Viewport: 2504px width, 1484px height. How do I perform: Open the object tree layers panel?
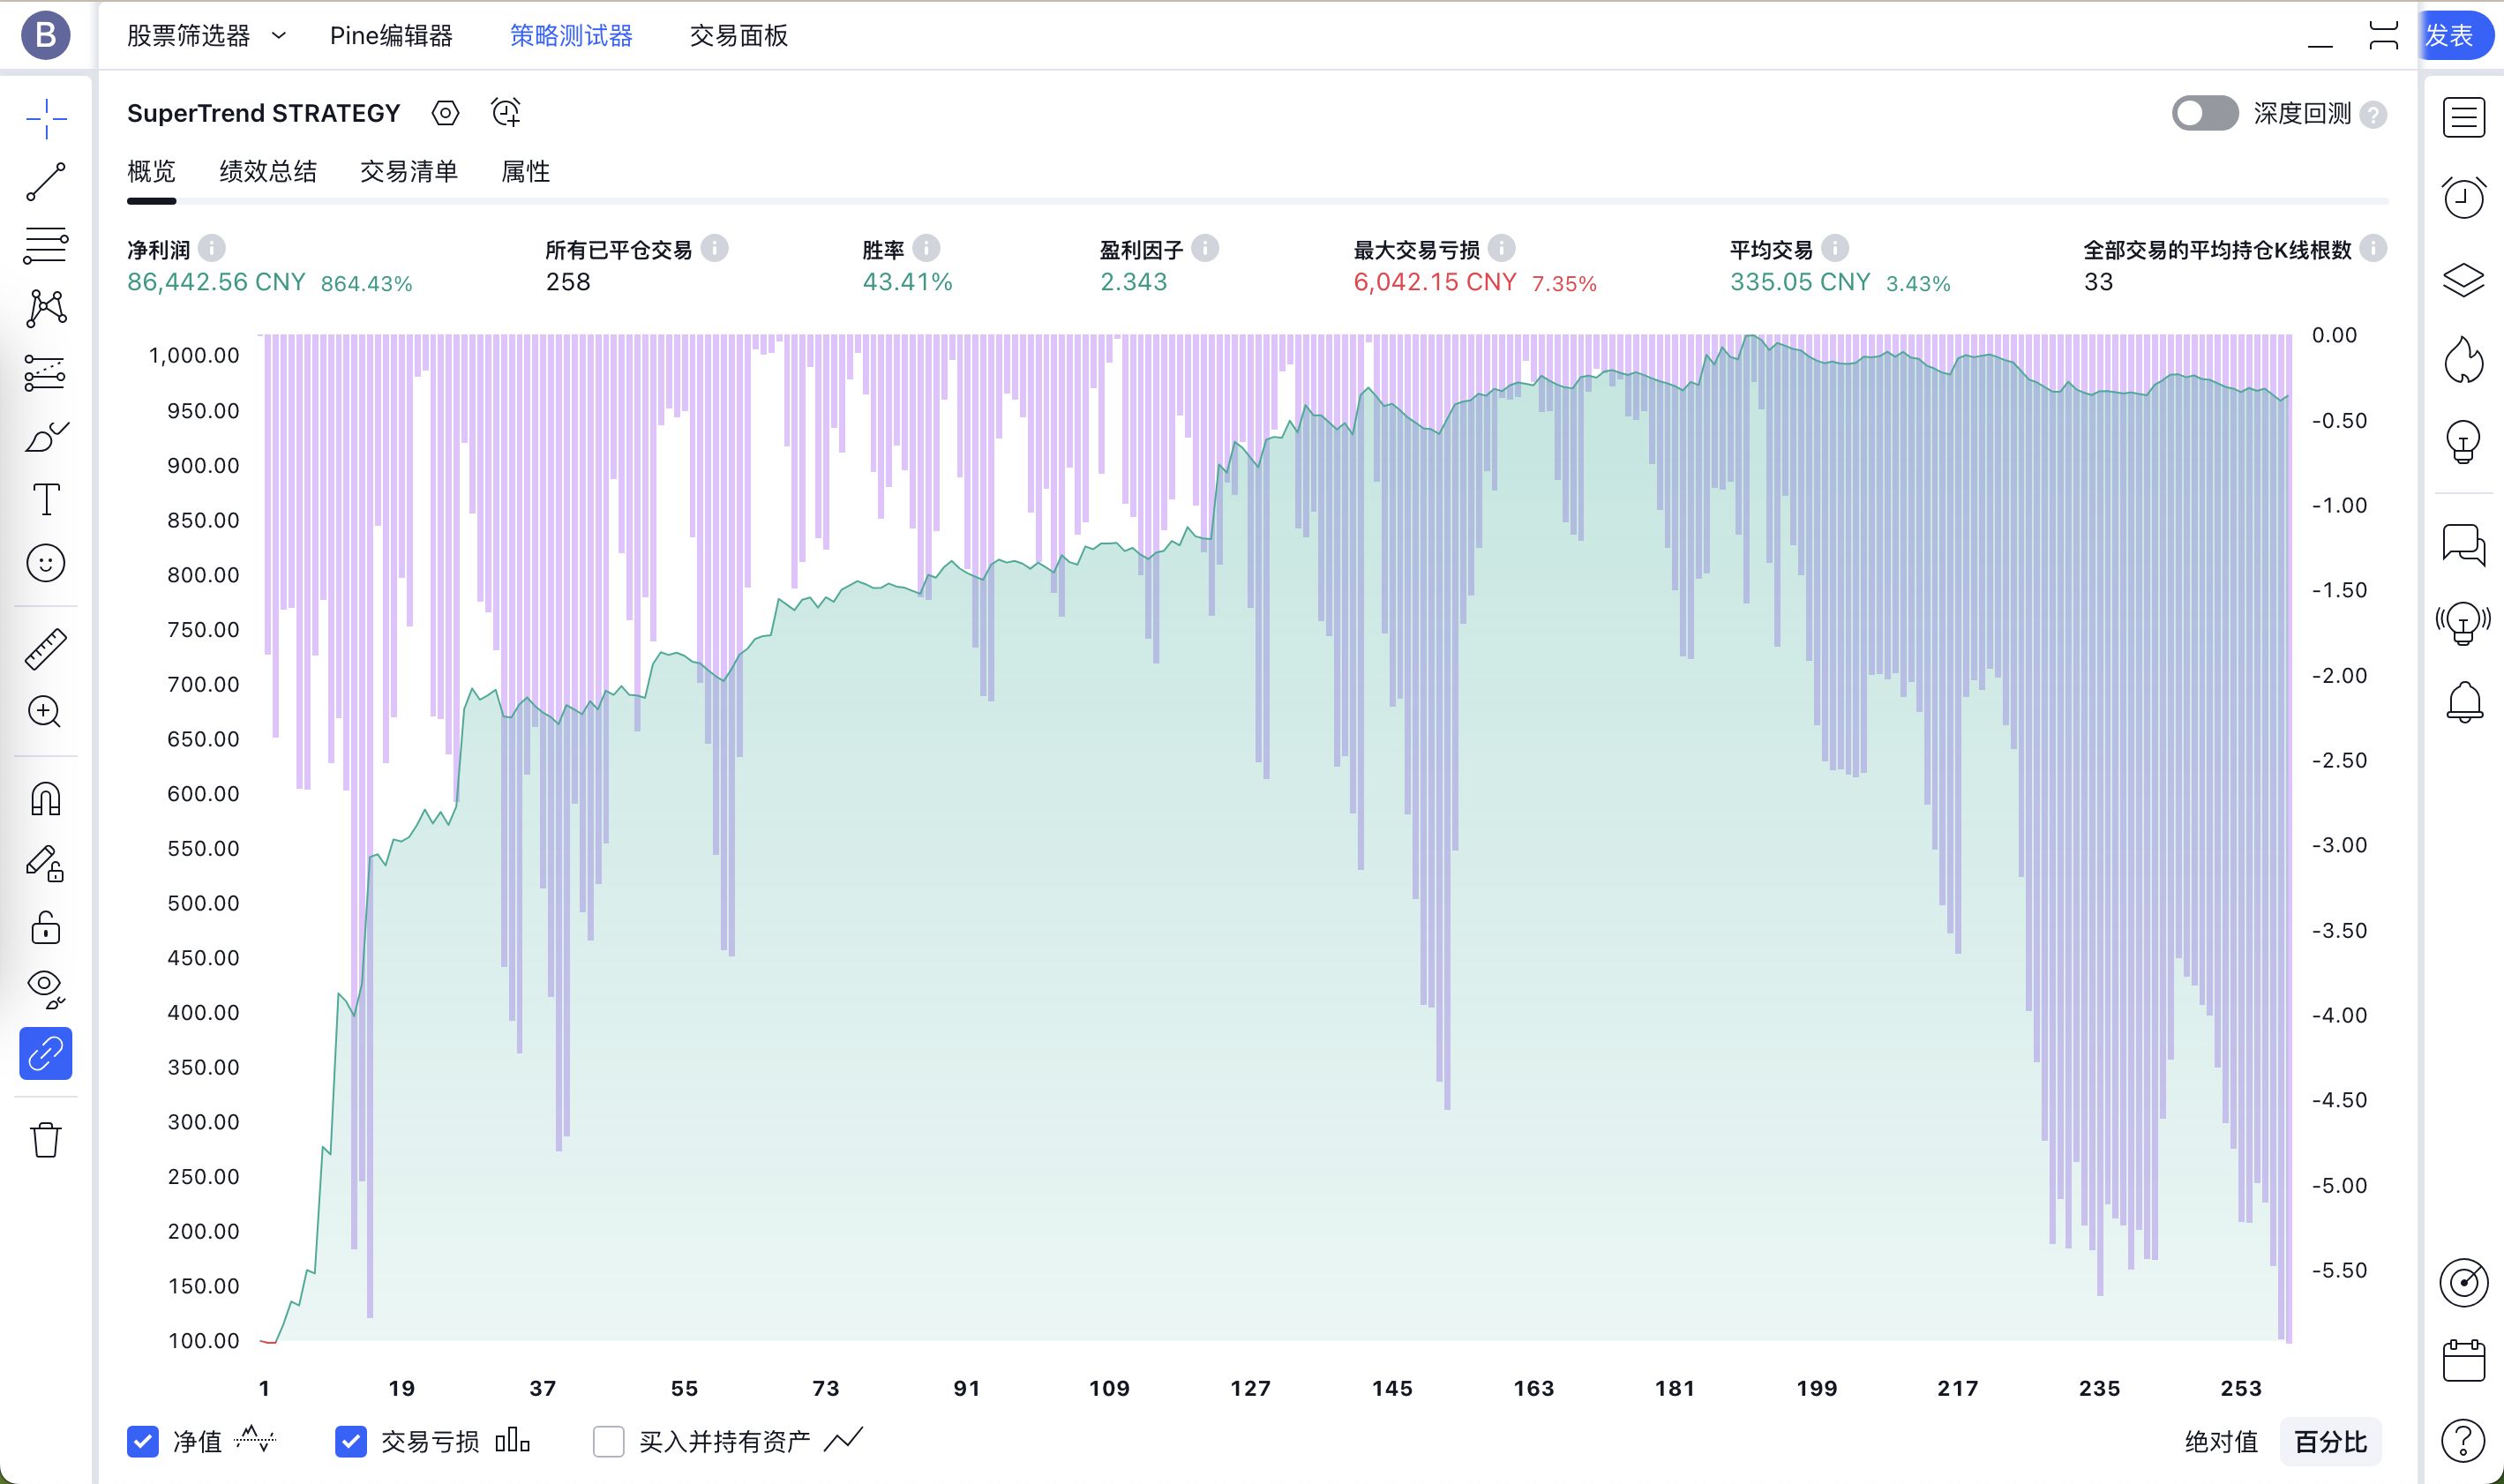pos(2463,279)
